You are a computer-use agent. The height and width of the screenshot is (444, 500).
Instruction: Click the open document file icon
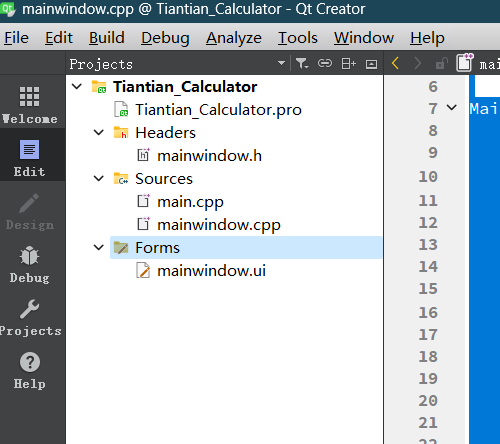465,62
